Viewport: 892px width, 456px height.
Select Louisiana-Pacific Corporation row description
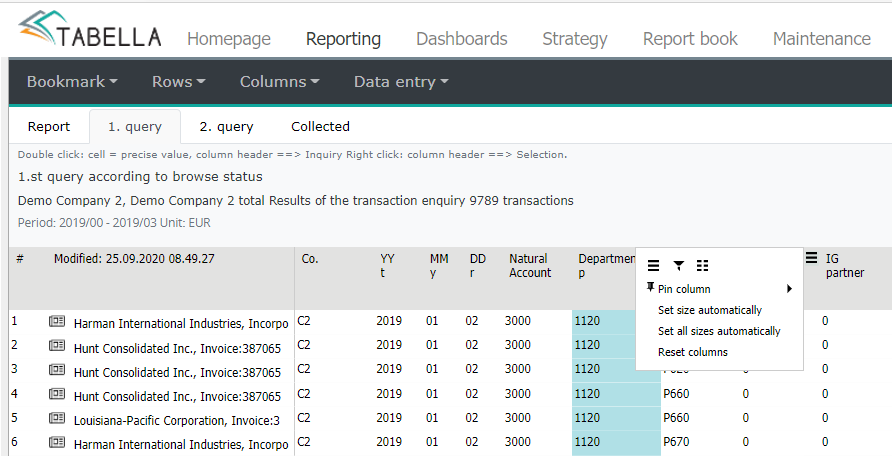click(x=177, y=420)
